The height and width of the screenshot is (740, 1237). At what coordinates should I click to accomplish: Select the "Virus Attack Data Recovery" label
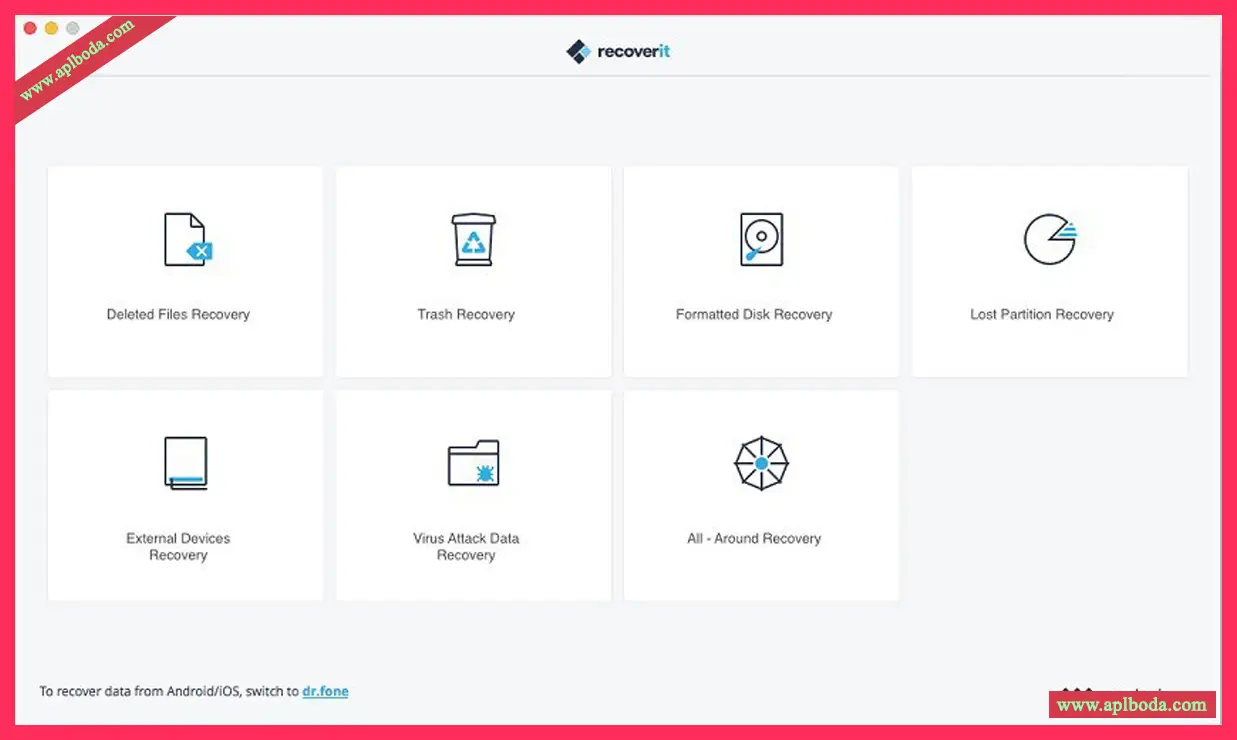(x=466, y=547)
